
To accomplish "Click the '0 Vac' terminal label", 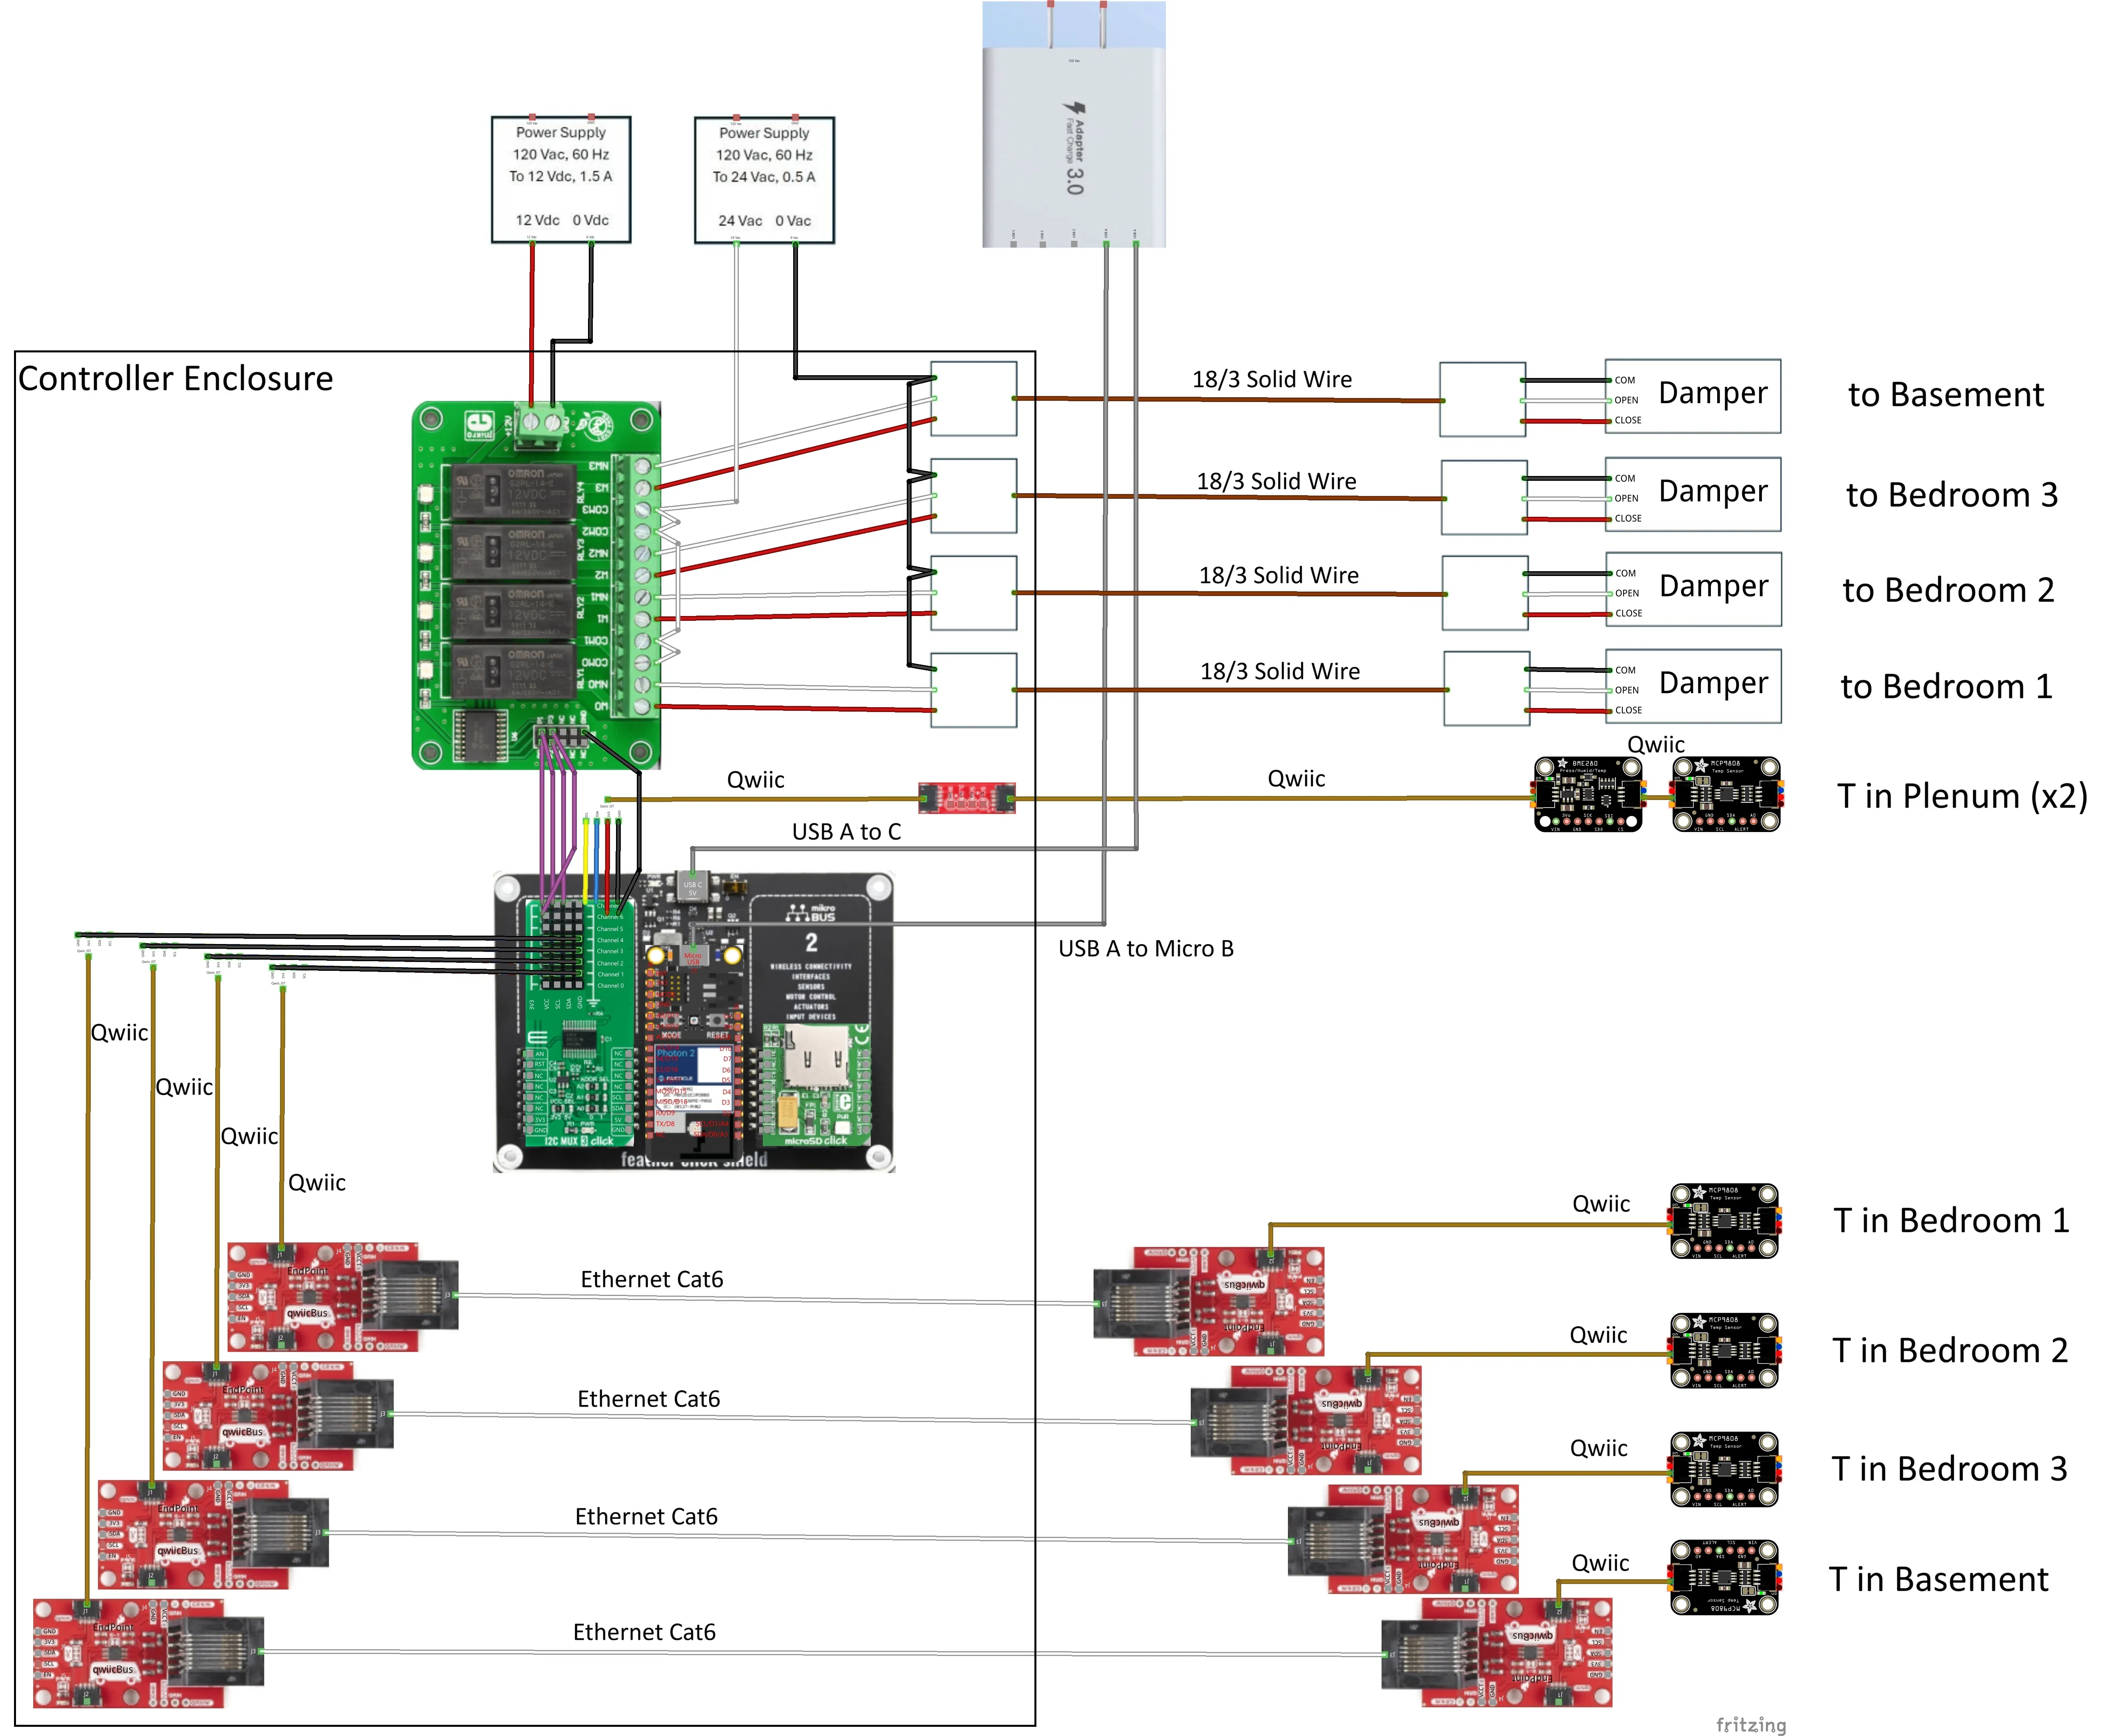I will 793,221.
